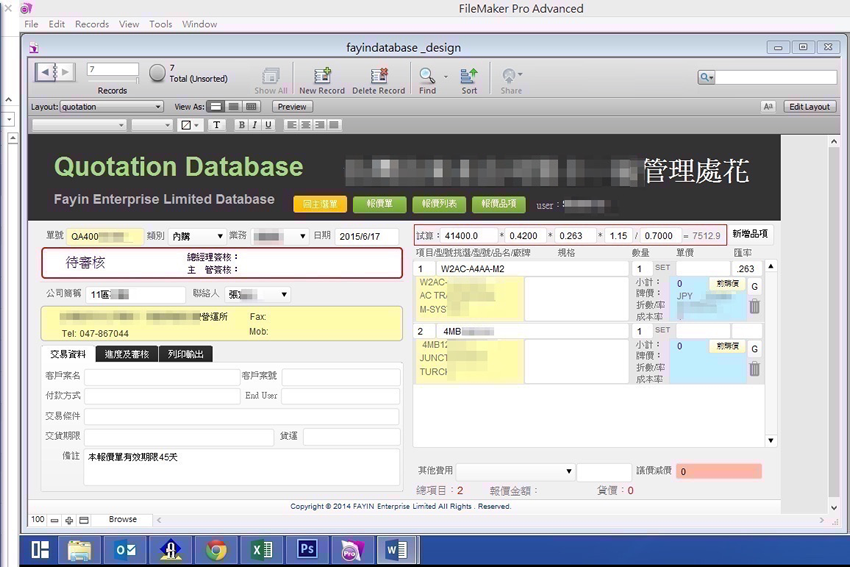Image resolution: width=850 pixels, height=567 pixels.
Task: Toggle bold text formatting
Action: 242,125
